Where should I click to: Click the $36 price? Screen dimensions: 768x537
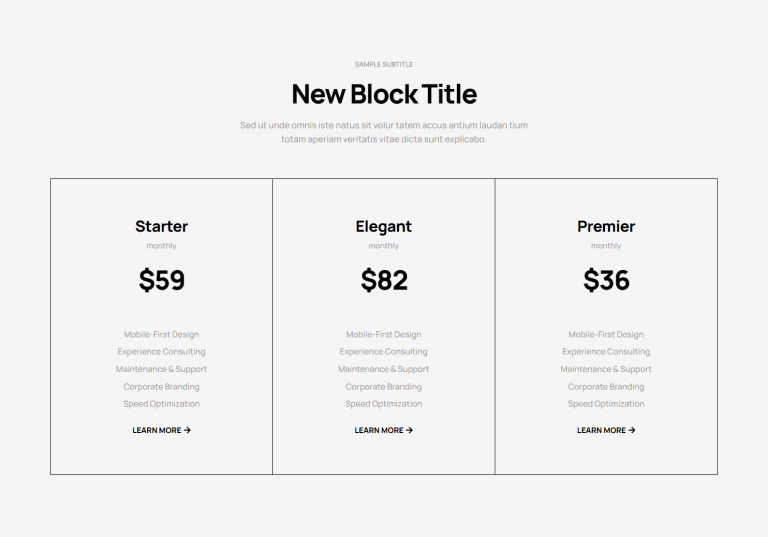coord(606,280)
